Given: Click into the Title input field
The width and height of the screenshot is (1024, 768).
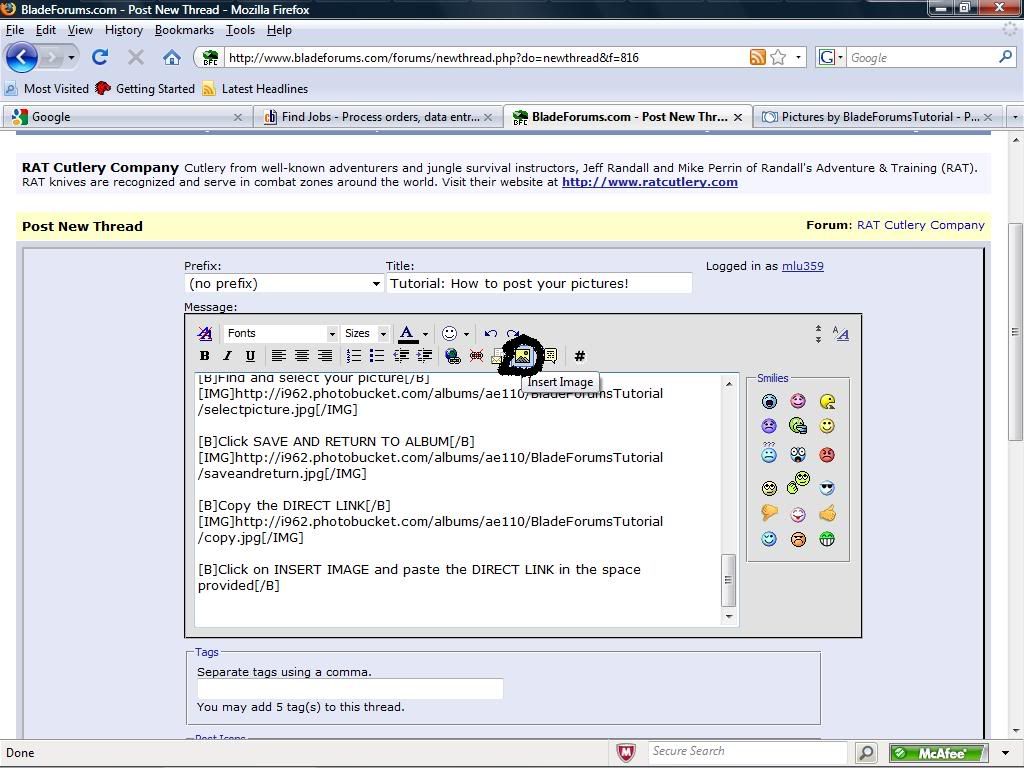Looking at the screenshot, I should pos(539,283).
